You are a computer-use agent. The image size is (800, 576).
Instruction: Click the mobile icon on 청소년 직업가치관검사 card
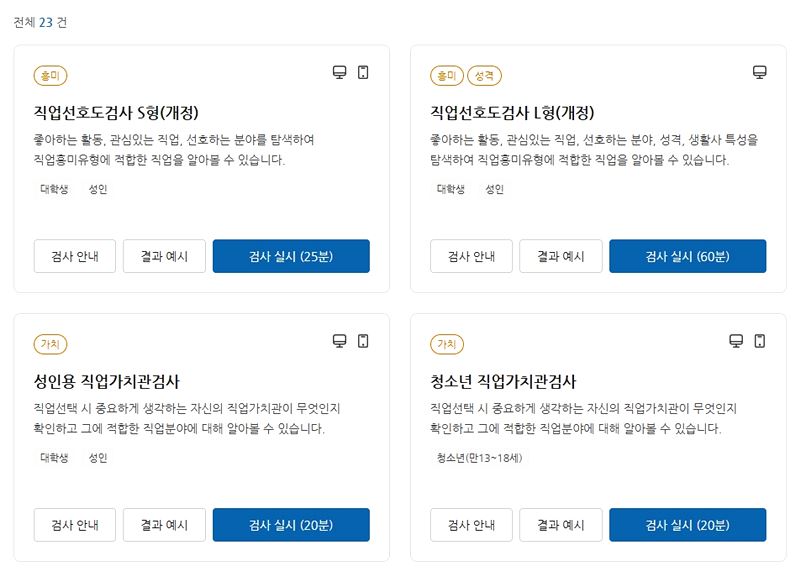760,341
